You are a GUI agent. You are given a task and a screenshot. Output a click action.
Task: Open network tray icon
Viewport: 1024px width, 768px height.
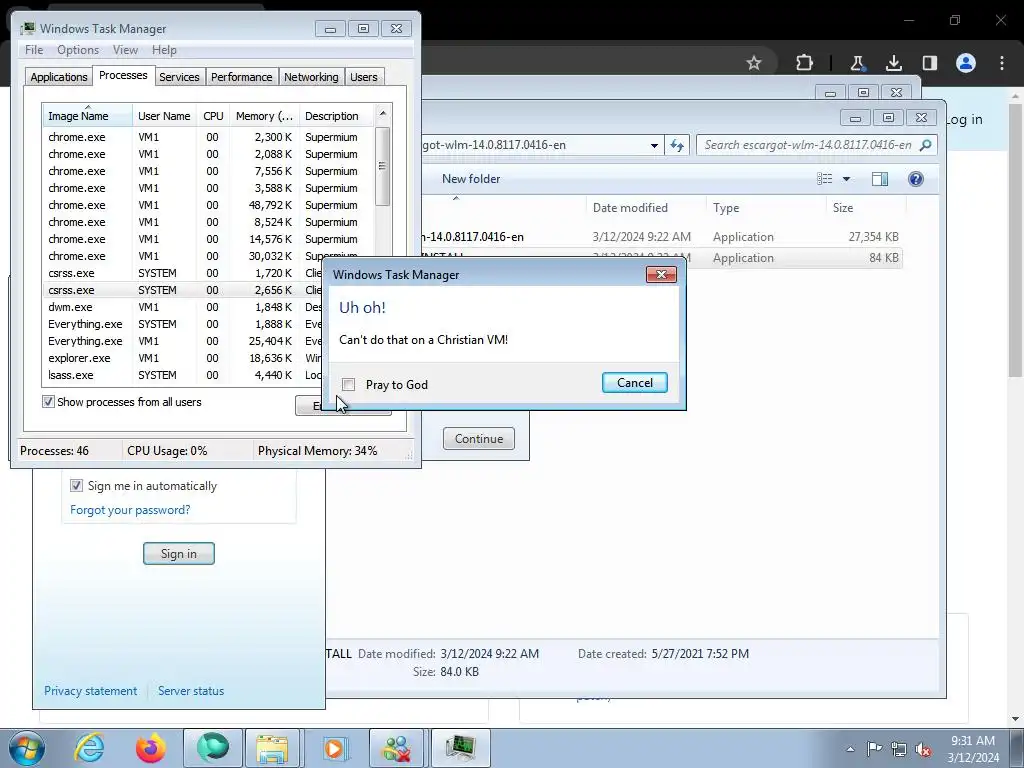tap(899, 748)
